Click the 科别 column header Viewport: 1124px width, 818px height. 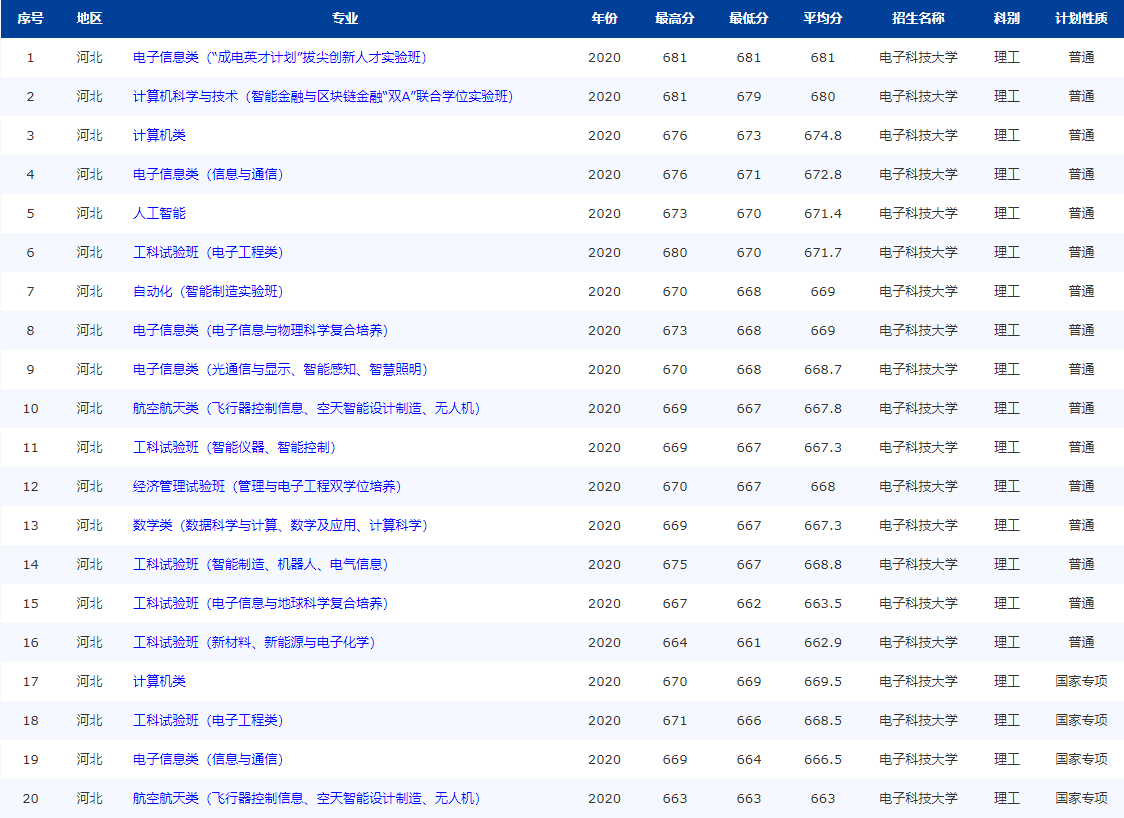pyautogui.click(x=1006, y=19)
